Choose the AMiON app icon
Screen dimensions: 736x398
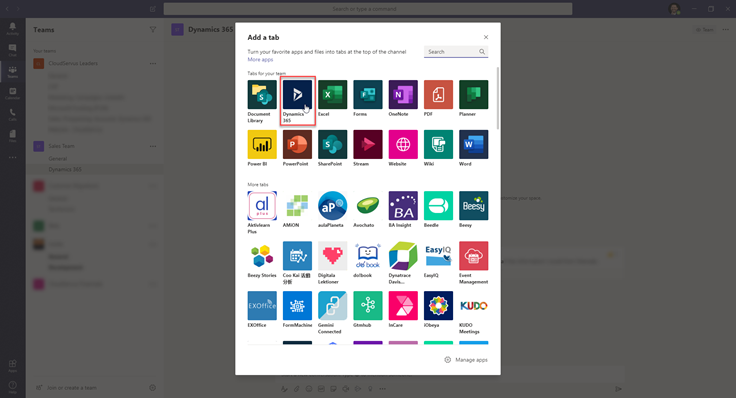point(297,206)
